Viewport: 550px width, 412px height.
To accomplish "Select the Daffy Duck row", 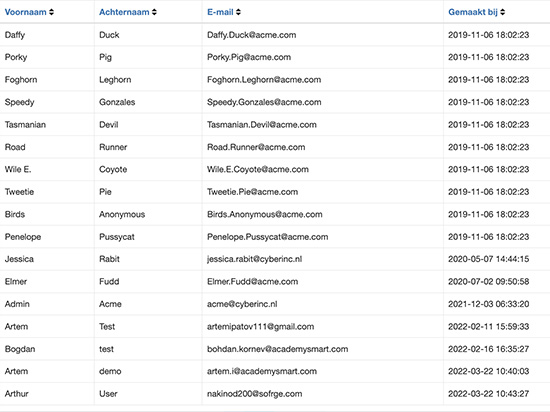I will pyautogui.click(x=275, y=35).
